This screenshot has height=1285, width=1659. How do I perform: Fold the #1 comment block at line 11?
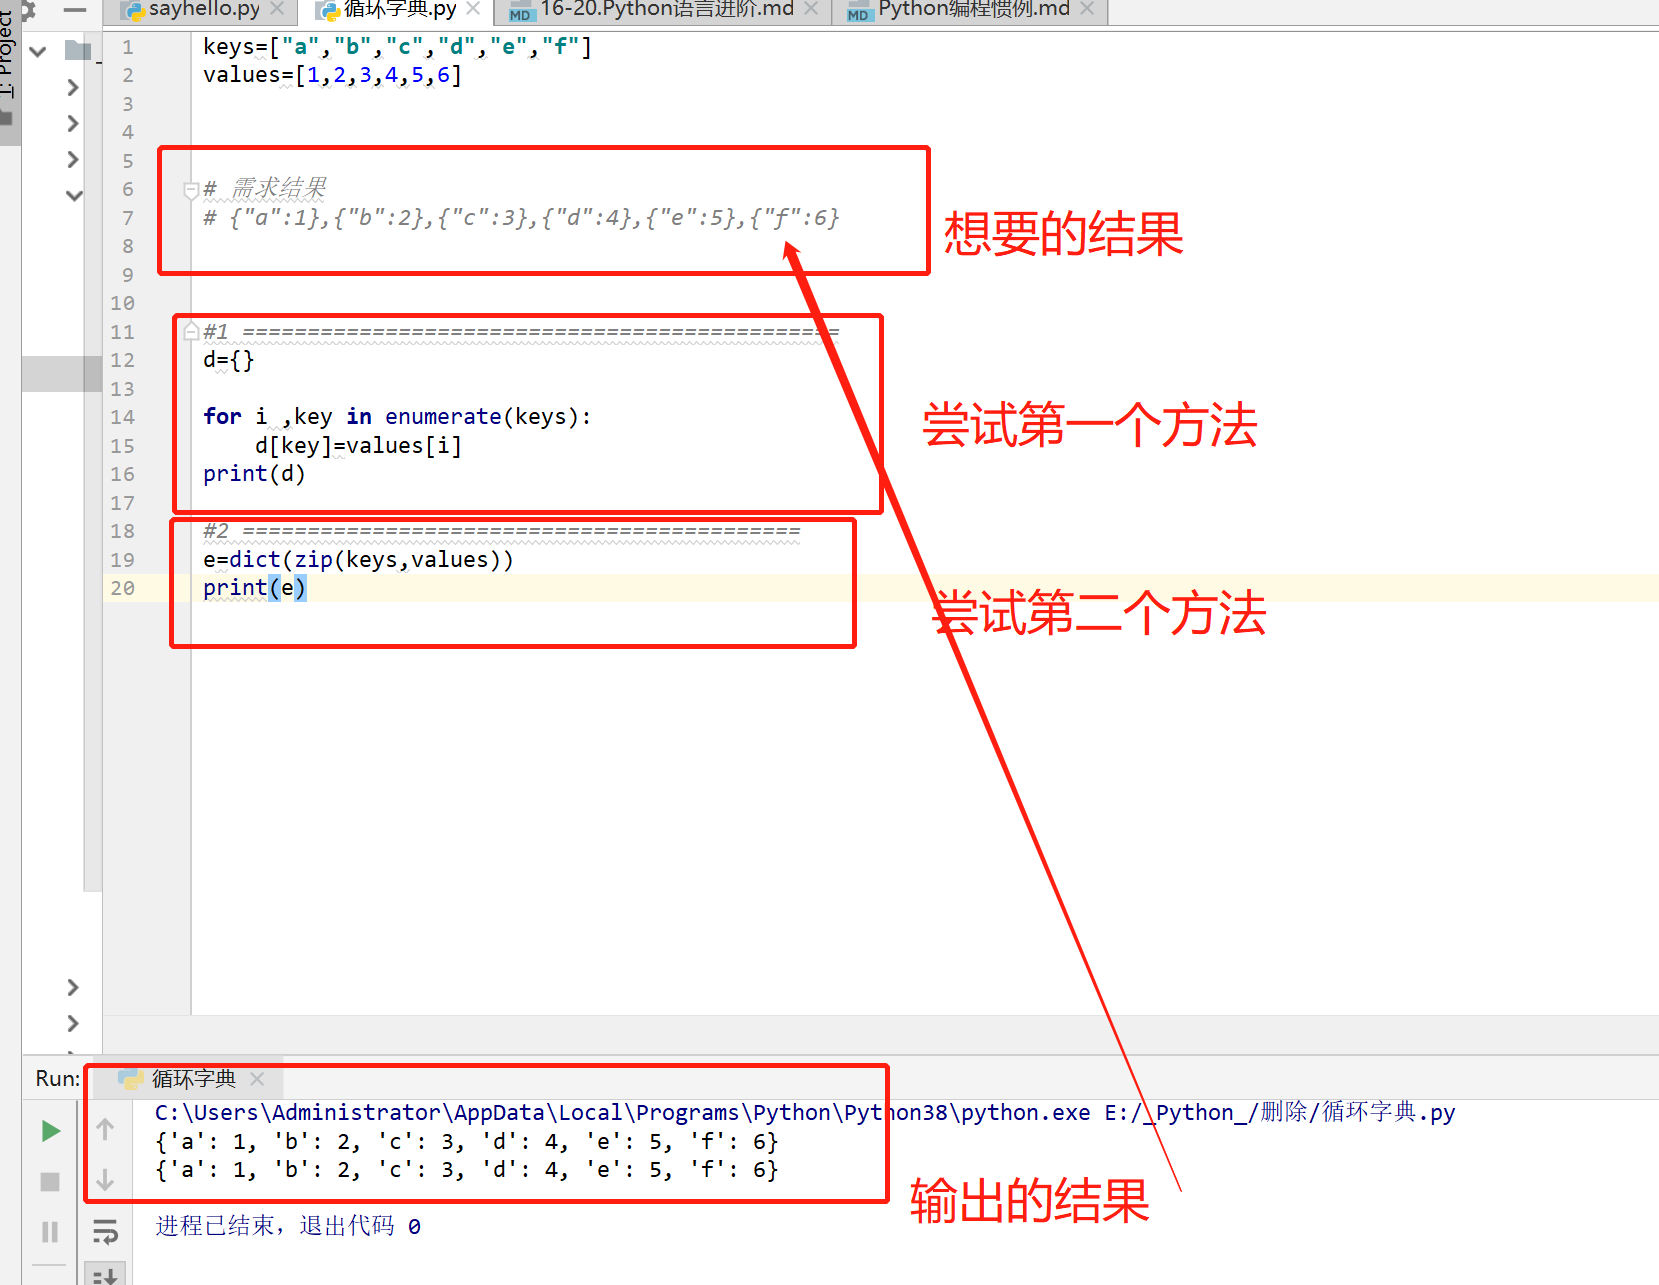point(191,332)
